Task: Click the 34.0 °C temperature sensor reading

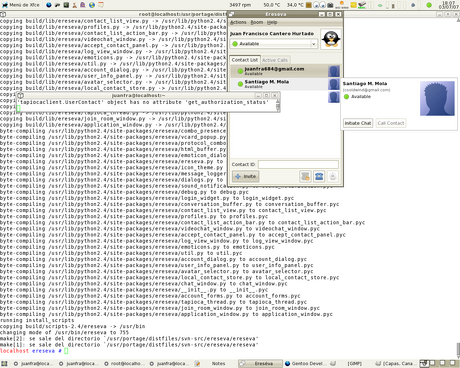Action: coord(295,5)
